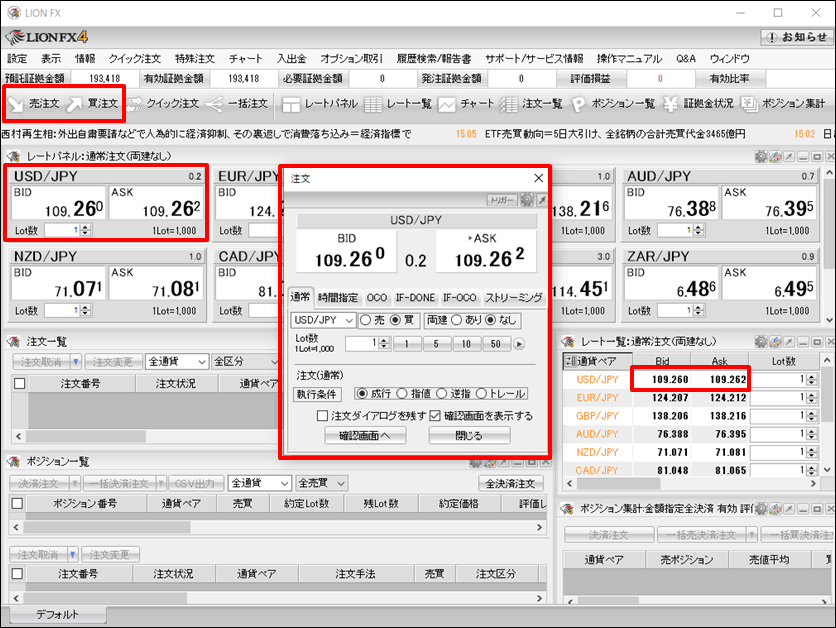Open the 注文一覧 order list toolbar item
This screenshot has width=836, height=628.
point(531,103)
